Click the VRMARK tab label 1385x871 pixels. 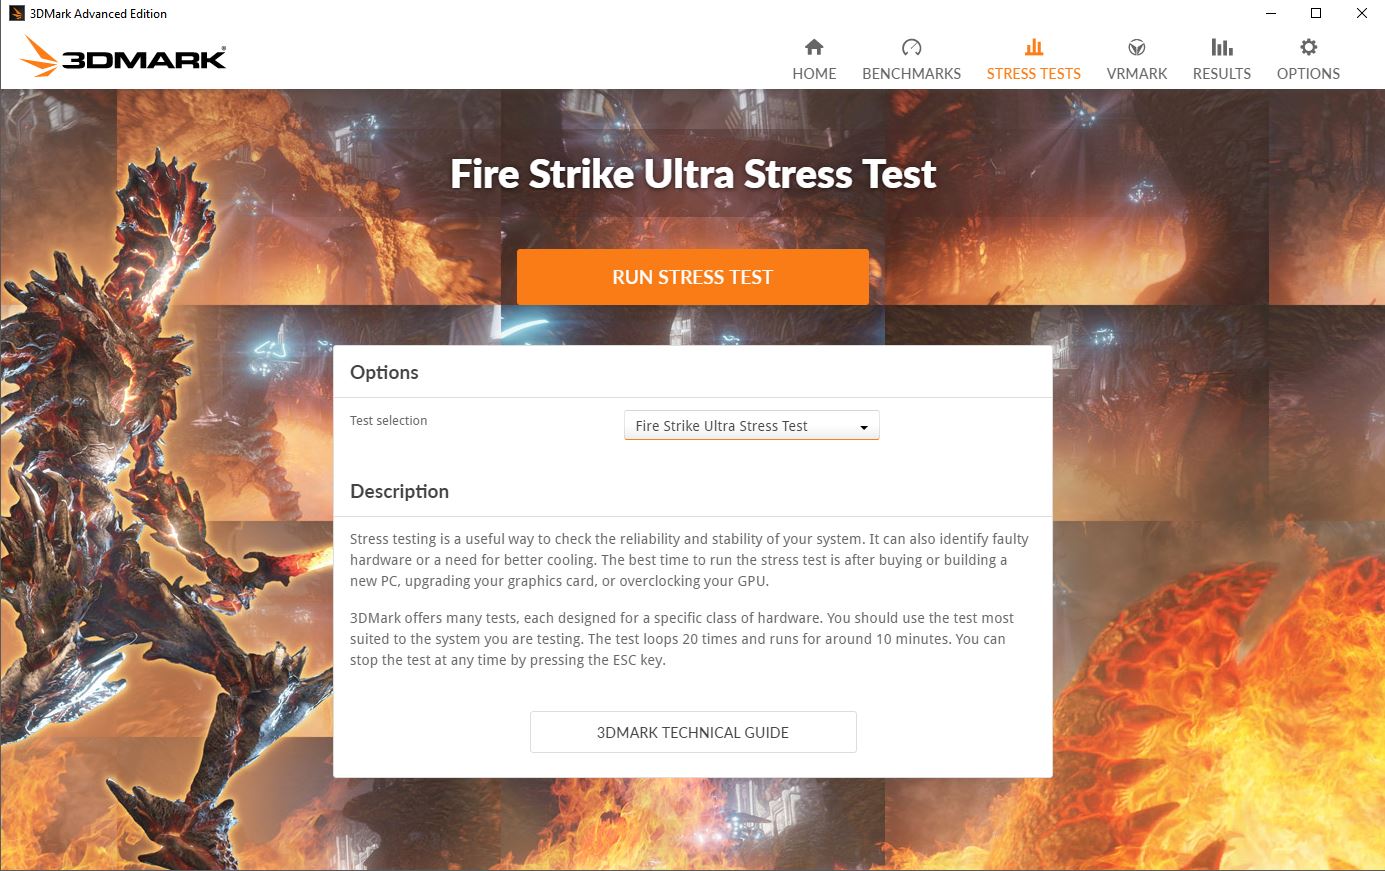1137,74
